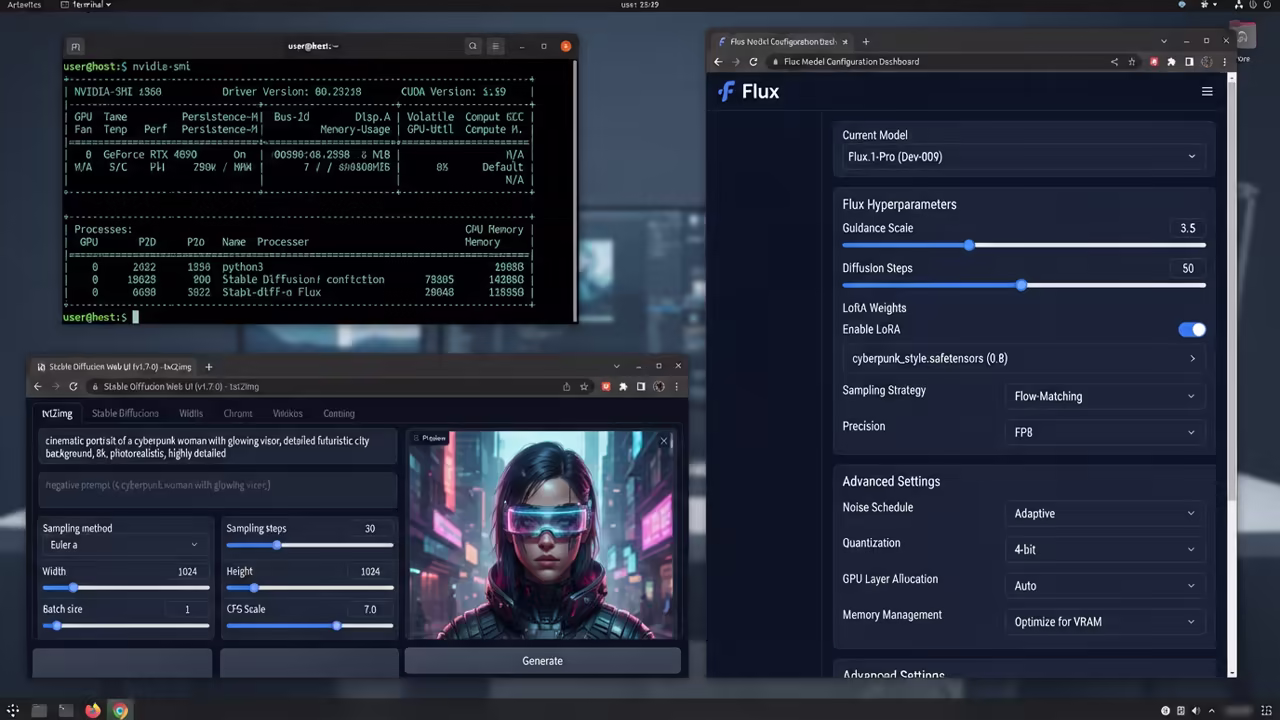Open extensions puzzle icon in Stable Diffusion browser
The height and width of the screenshot is (720, 1280).
tap(623, 386)
